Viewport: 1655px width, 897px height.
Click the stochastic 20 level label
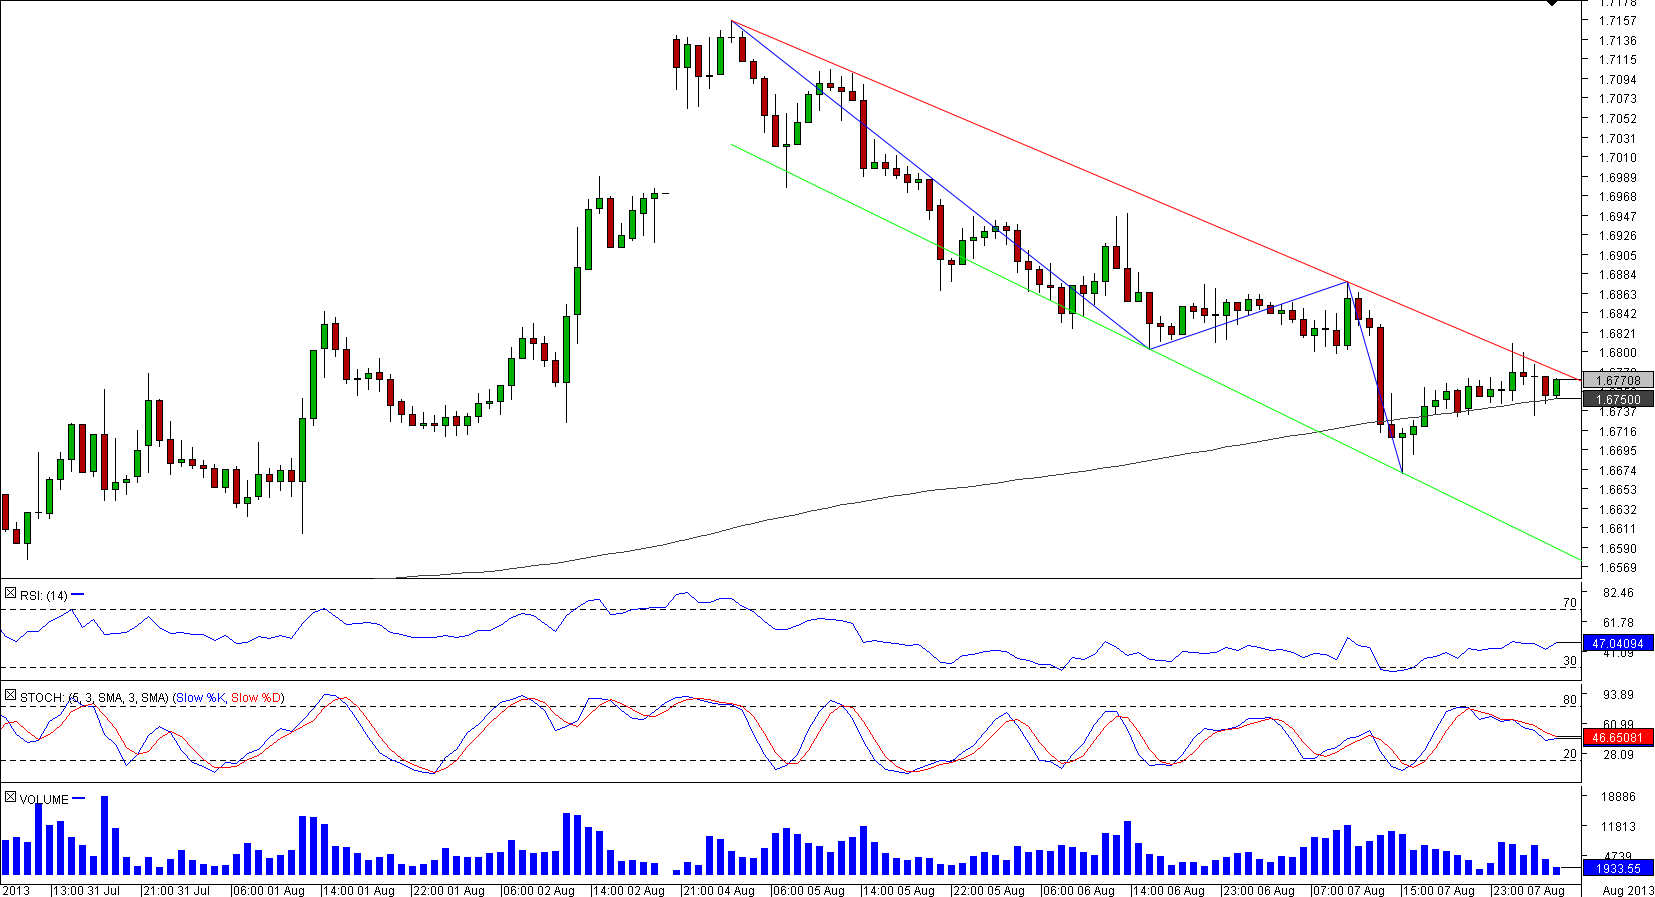pos(1570,754)
